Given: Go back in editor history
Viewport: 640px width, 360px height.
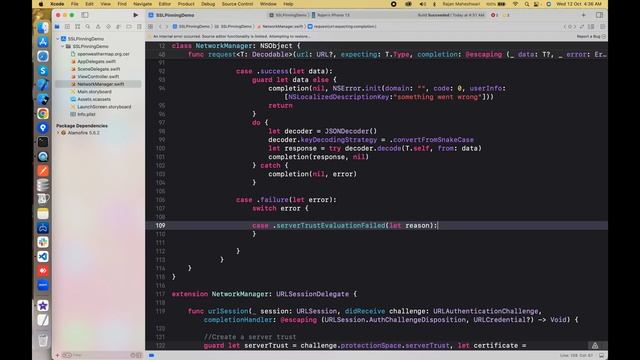Looking at the screenshot, I should (x=160, y=27).
